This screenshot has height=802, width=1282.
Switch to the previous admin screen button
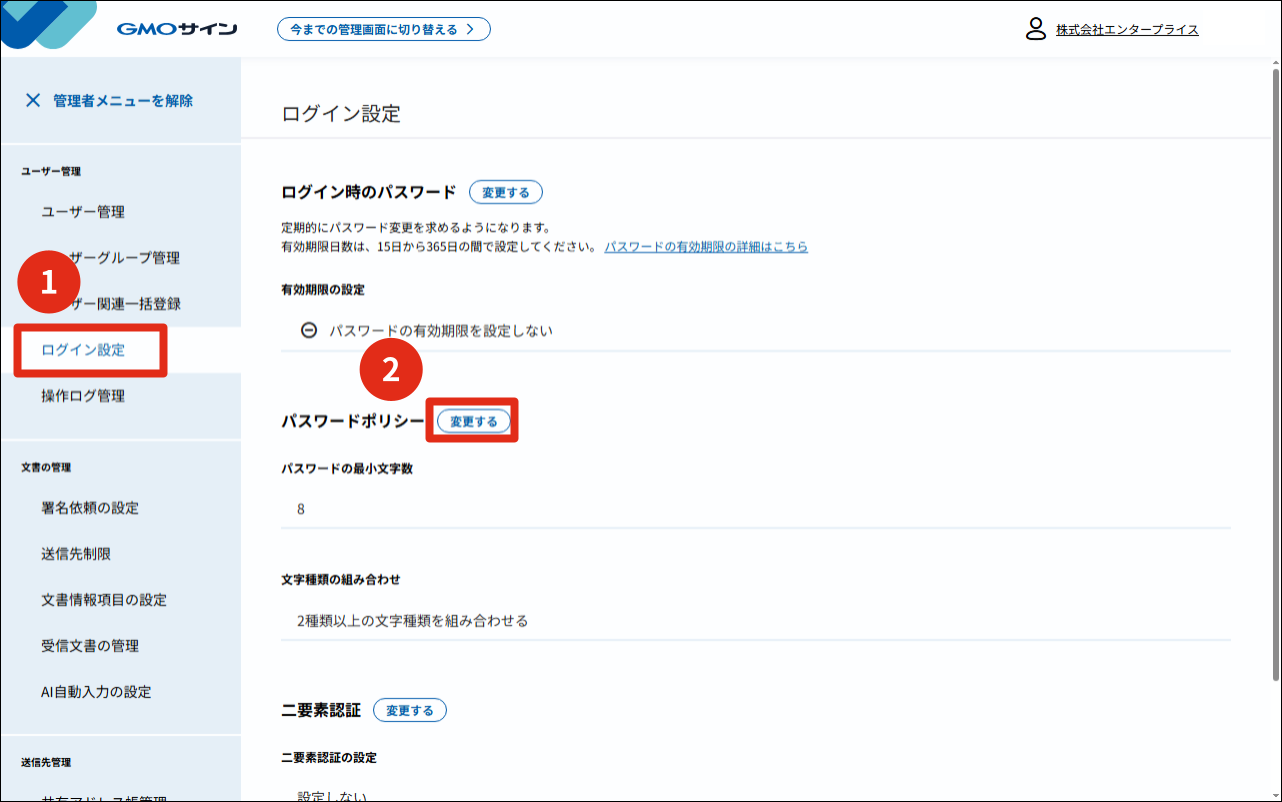tap(384, 29)
